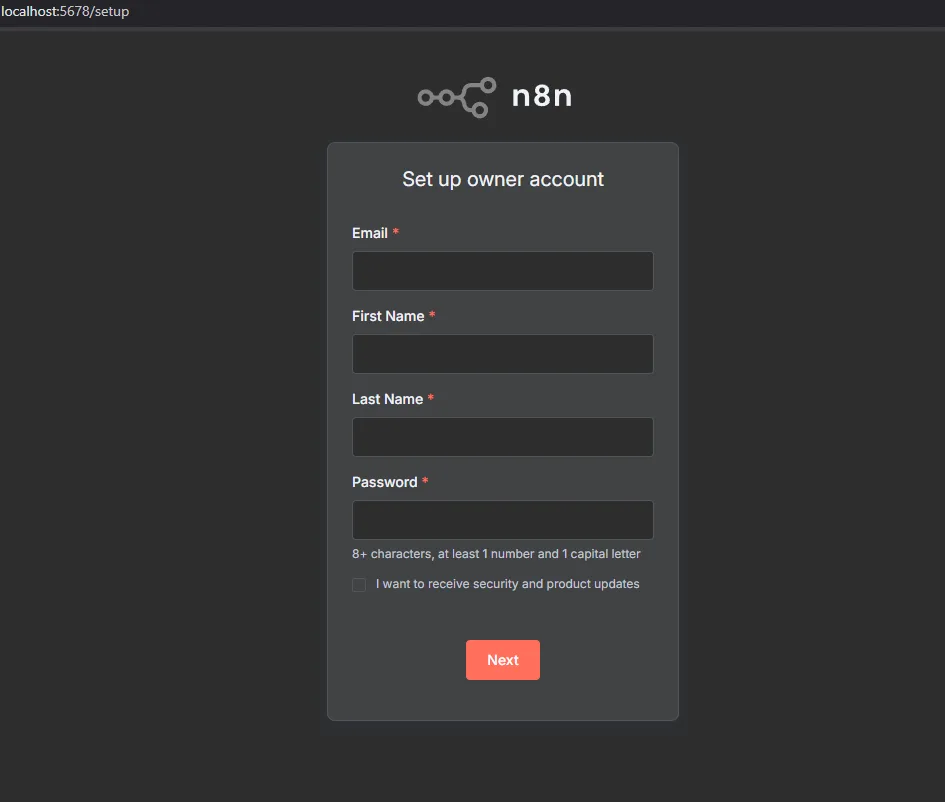Click the localhost:5678/setup address bar
Viewport: 945px width, 802px height.
pyautogui.click(x=66, y=12)
